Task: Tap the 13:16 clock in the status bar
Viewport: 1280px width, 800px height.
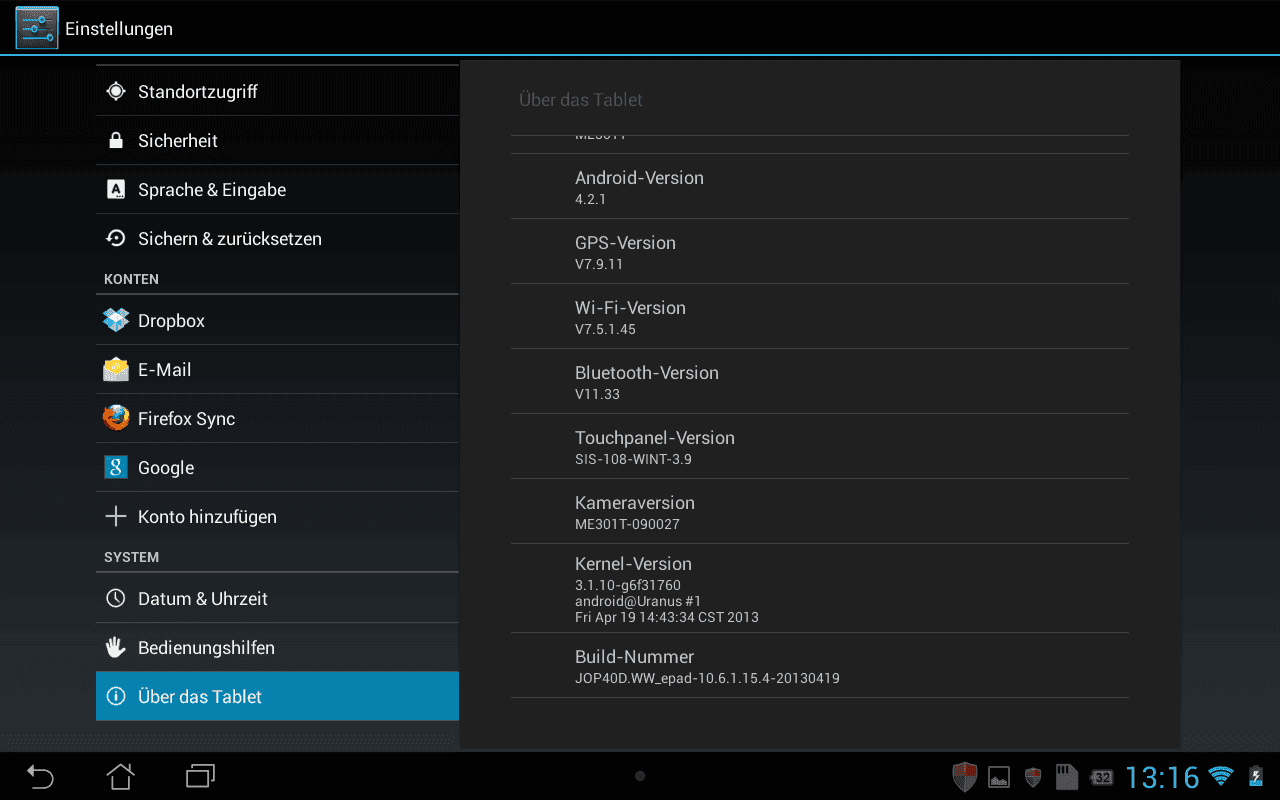Action: click(1162, 777)
